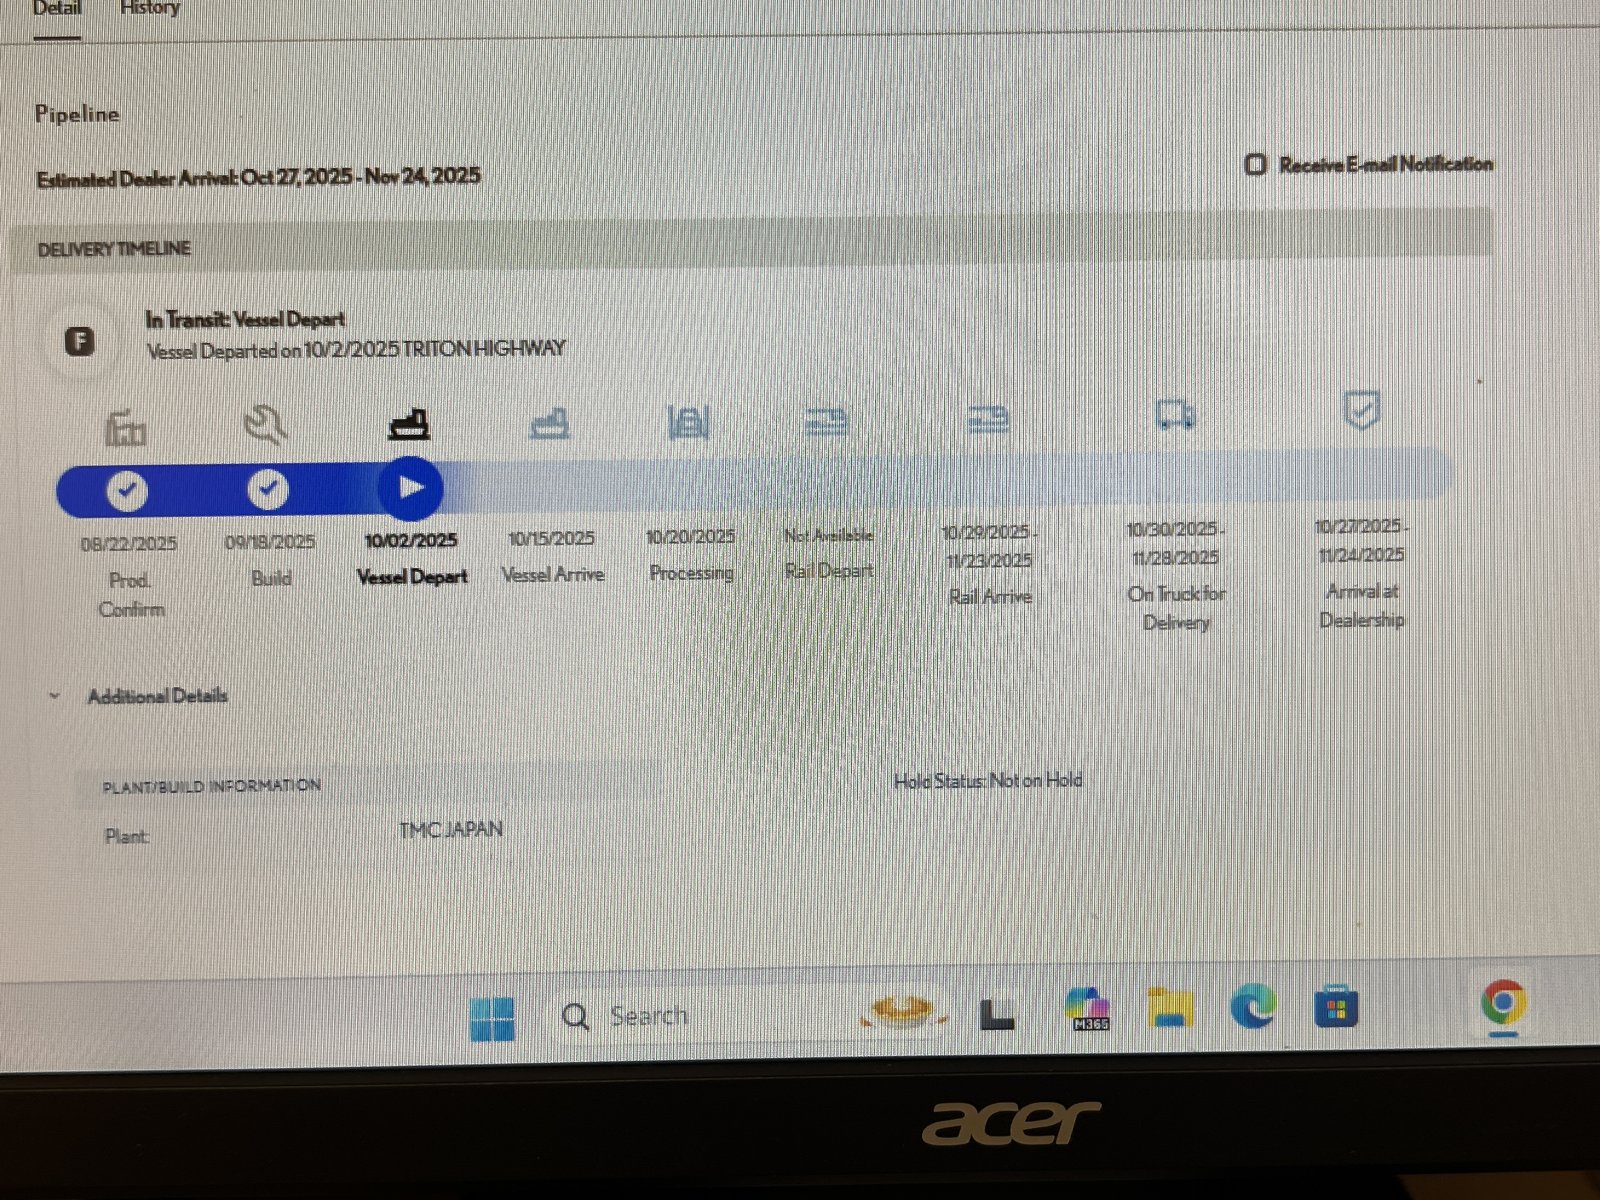Click the Build wrench icon

[x=266, y=425]
